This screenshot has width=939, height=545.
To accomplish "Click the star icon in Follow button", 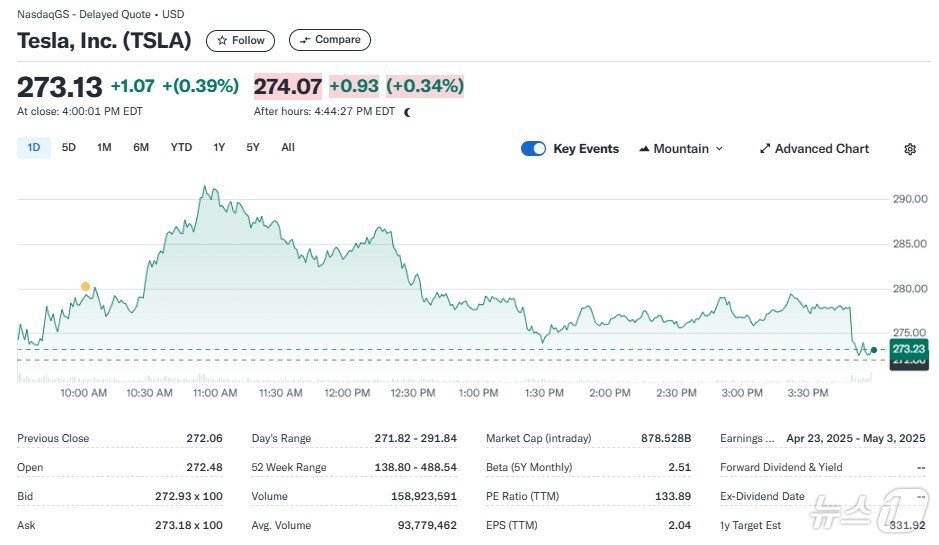I will pos(222,41).
